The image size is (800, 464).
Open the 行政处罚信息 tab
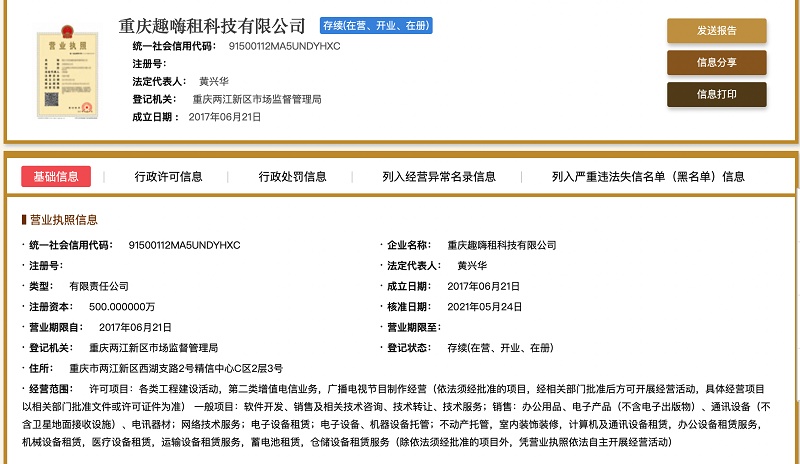click(292, 176)
